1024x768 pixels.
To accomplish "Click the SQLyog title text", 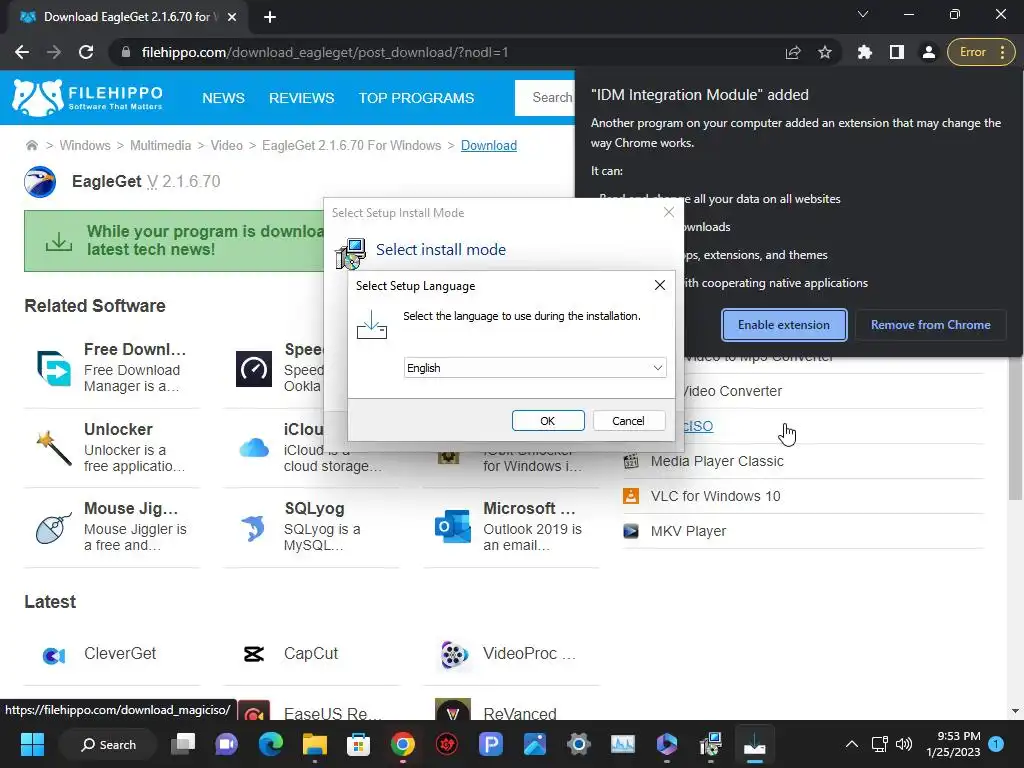I will 314,509.
